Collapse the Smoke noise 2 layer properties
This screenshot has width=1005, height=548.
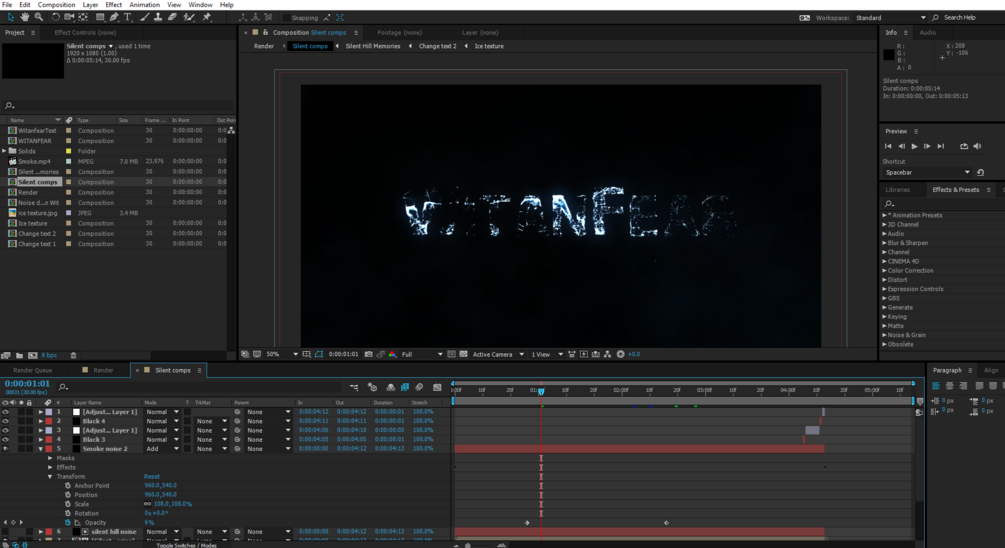pyautogui.click(x=41, y=449)
